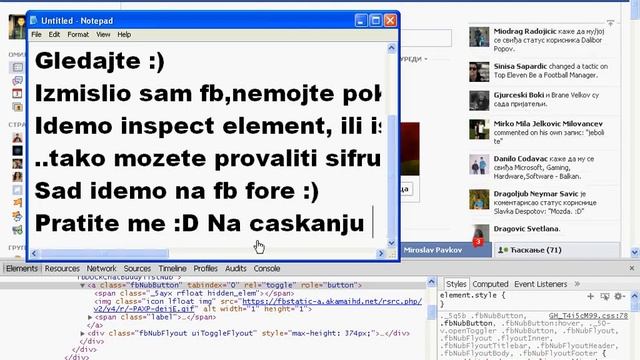Image resolution: width=640 pixels, height=360 pixels.
Task: Switch to DevTools Profiles tab
Action: (x=205, y=269)
